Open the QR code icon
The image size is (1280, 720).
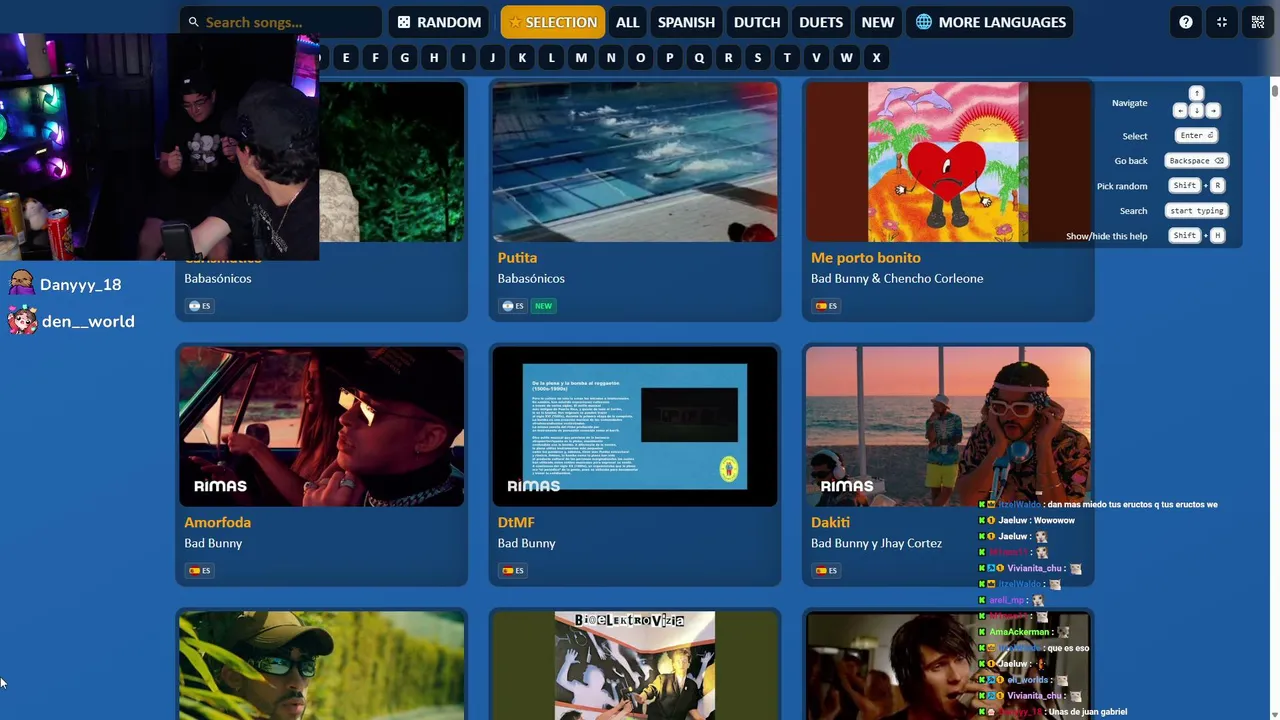pyautogui.click(x=1258, y=22)
